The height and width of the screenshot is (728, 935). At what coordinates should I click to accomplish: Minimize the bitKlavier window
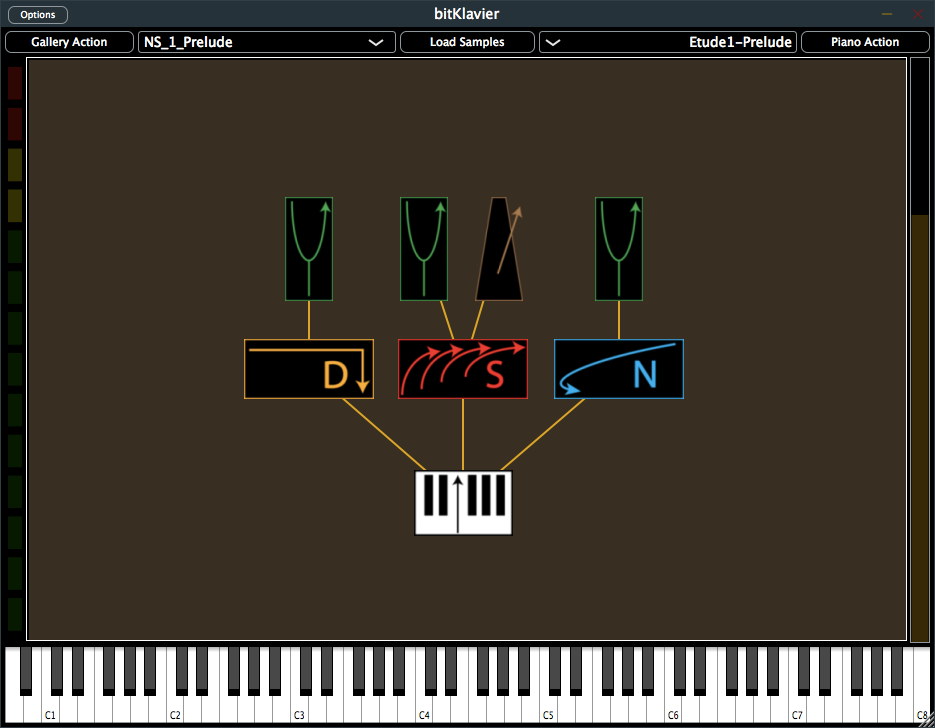click(x=887, y=14)
